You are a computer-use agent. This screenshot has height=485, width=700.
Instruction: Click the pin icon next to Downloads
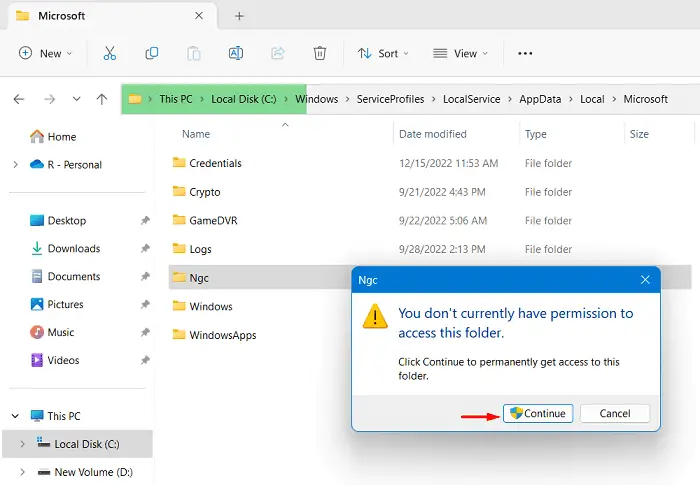(145, 248)
